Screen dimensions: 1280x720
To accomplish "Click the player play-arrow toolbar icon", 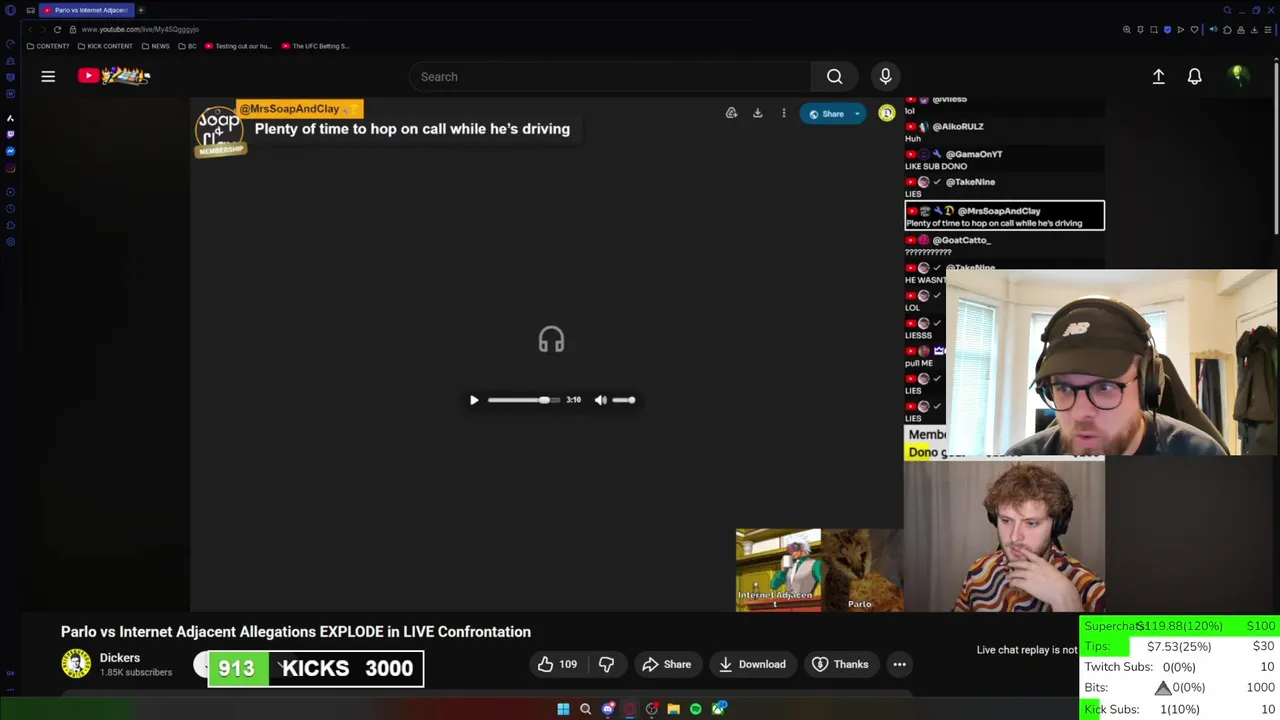I will (1180, 30).
